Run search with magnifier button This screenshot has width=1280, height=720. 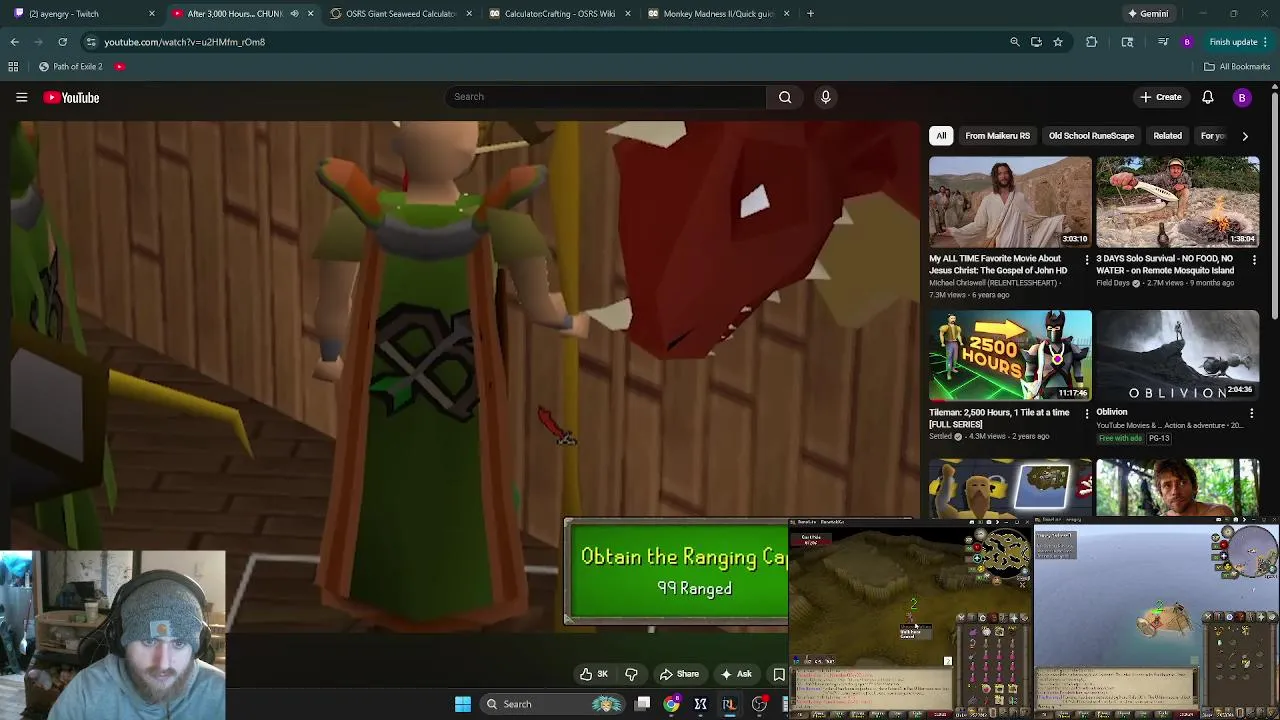point(785,97)
